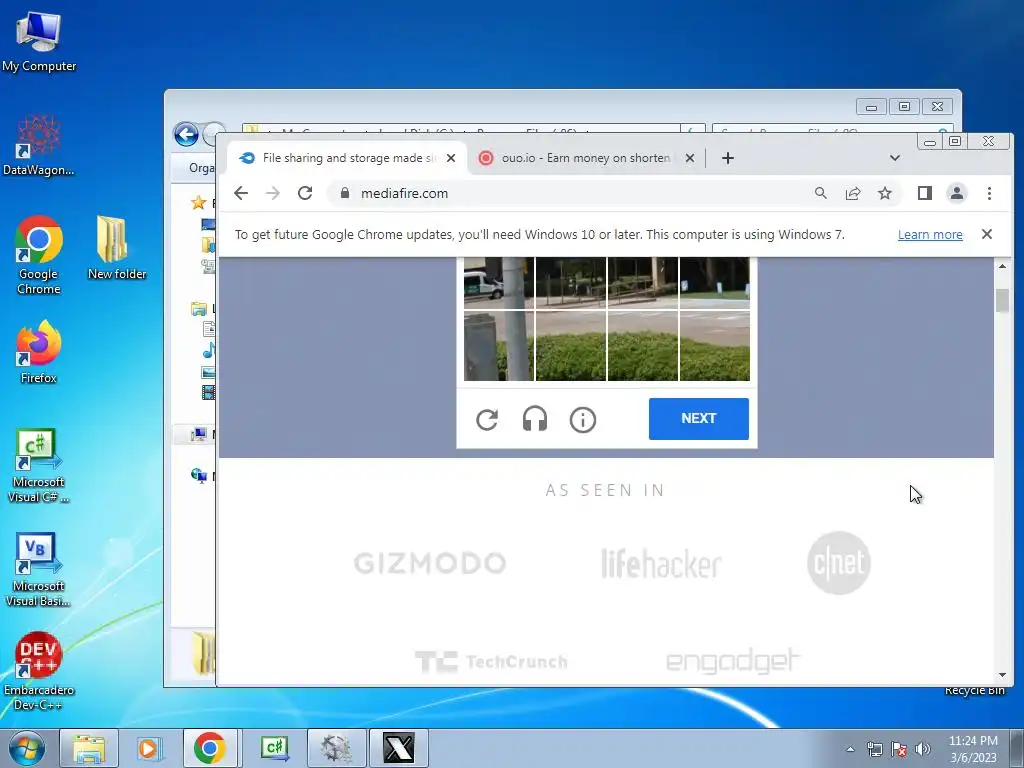
Task: Click the Lifehacker logo
Action: tap(661, 564)
